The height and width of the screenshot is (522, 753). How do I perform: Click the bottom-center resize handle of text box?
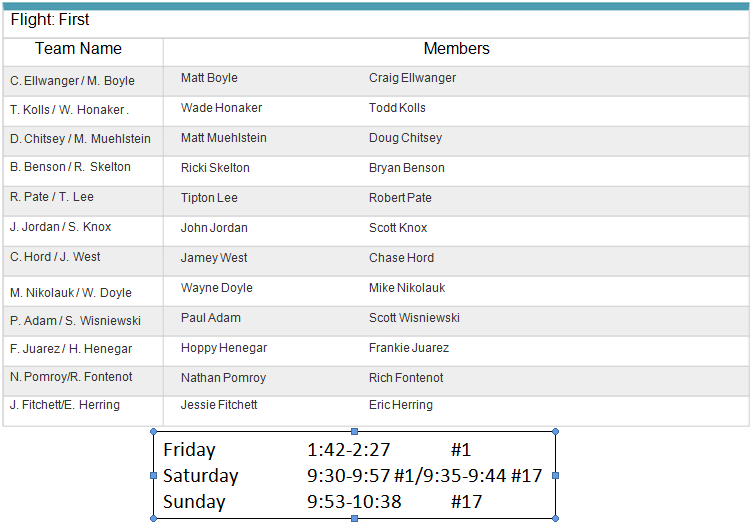(x=354, y=518)
